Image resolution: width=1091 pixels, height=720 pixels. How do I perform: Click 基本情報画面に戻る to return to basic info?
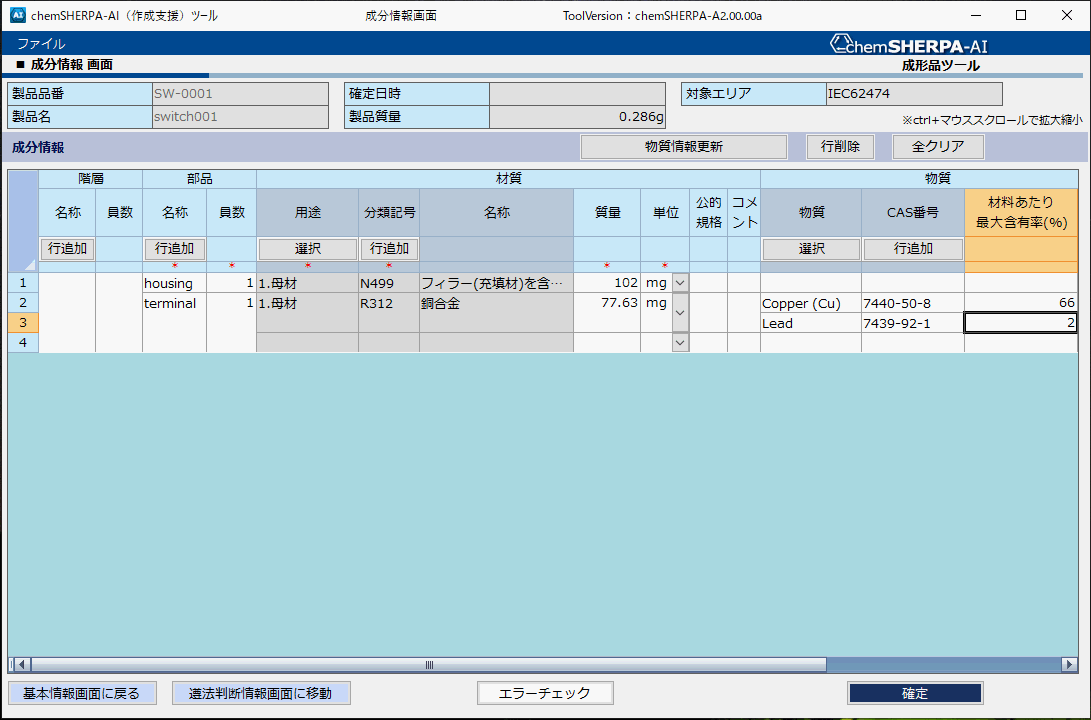82,692
